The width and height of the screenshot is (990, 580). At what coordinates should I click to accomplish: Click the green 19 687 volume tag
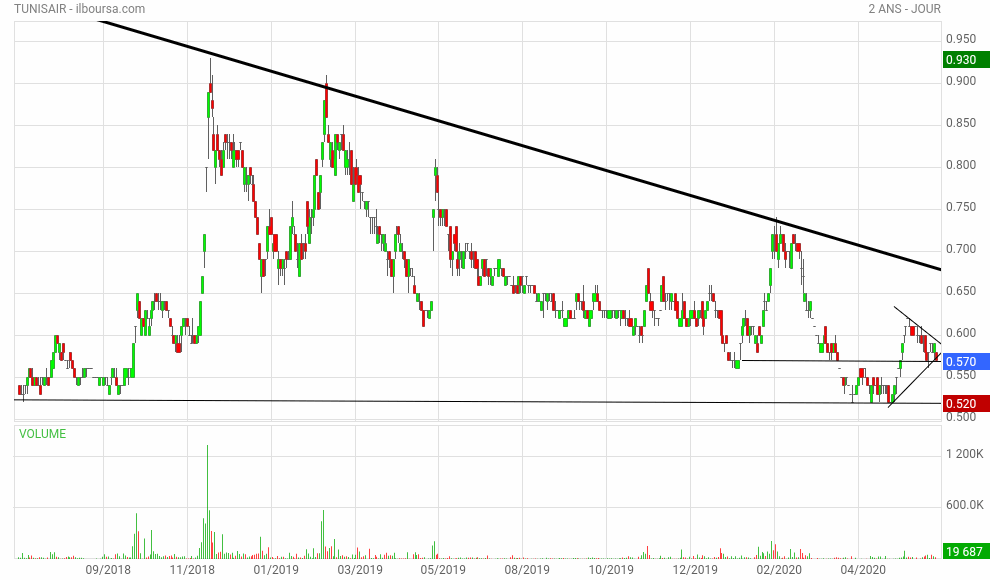[966, 551]
